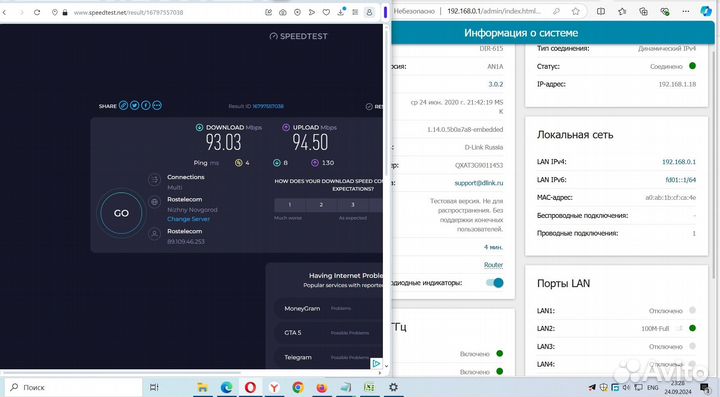Open Task View on the taskbar
The image size is (720, 397).
[x=154, y=388]
